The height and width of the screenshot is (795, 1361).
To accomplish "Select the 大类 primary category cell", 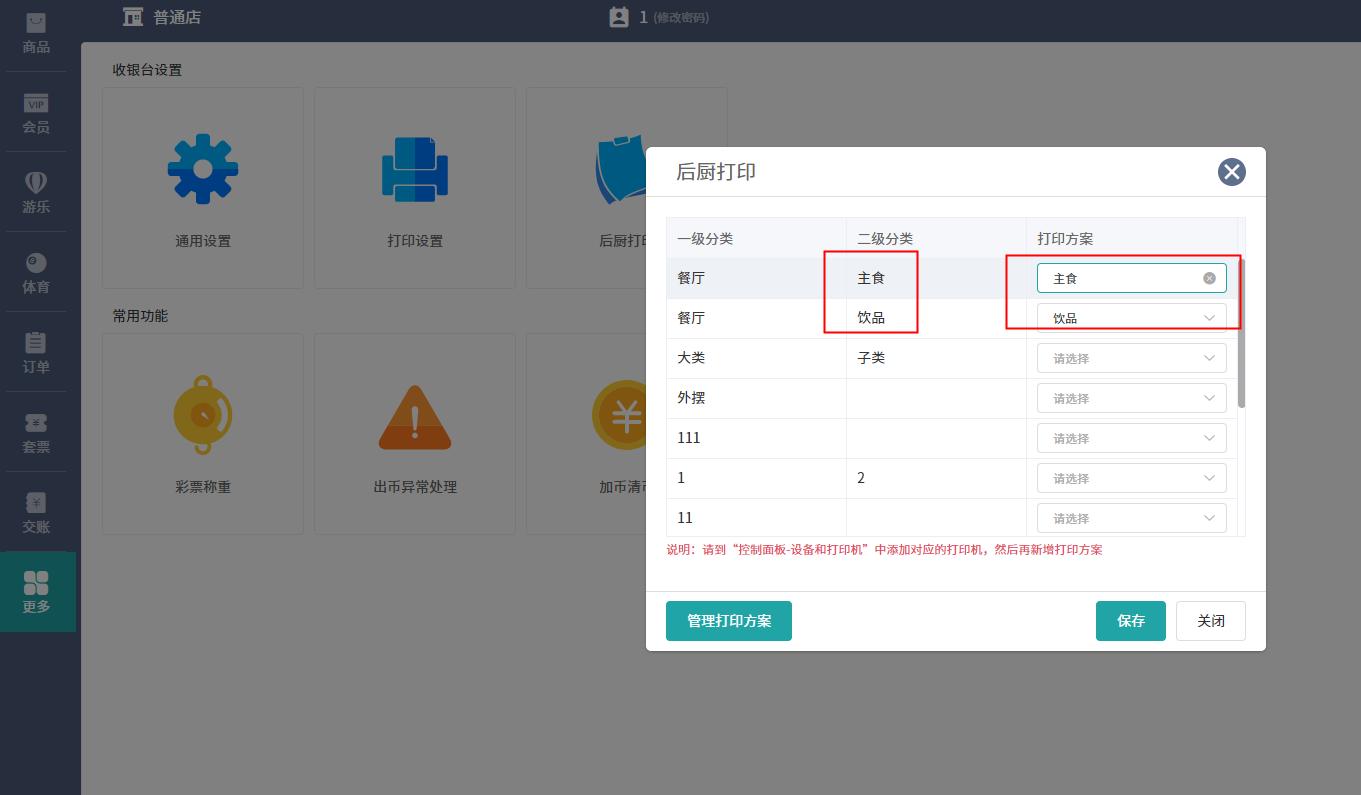I will click(x=757, y=358).
